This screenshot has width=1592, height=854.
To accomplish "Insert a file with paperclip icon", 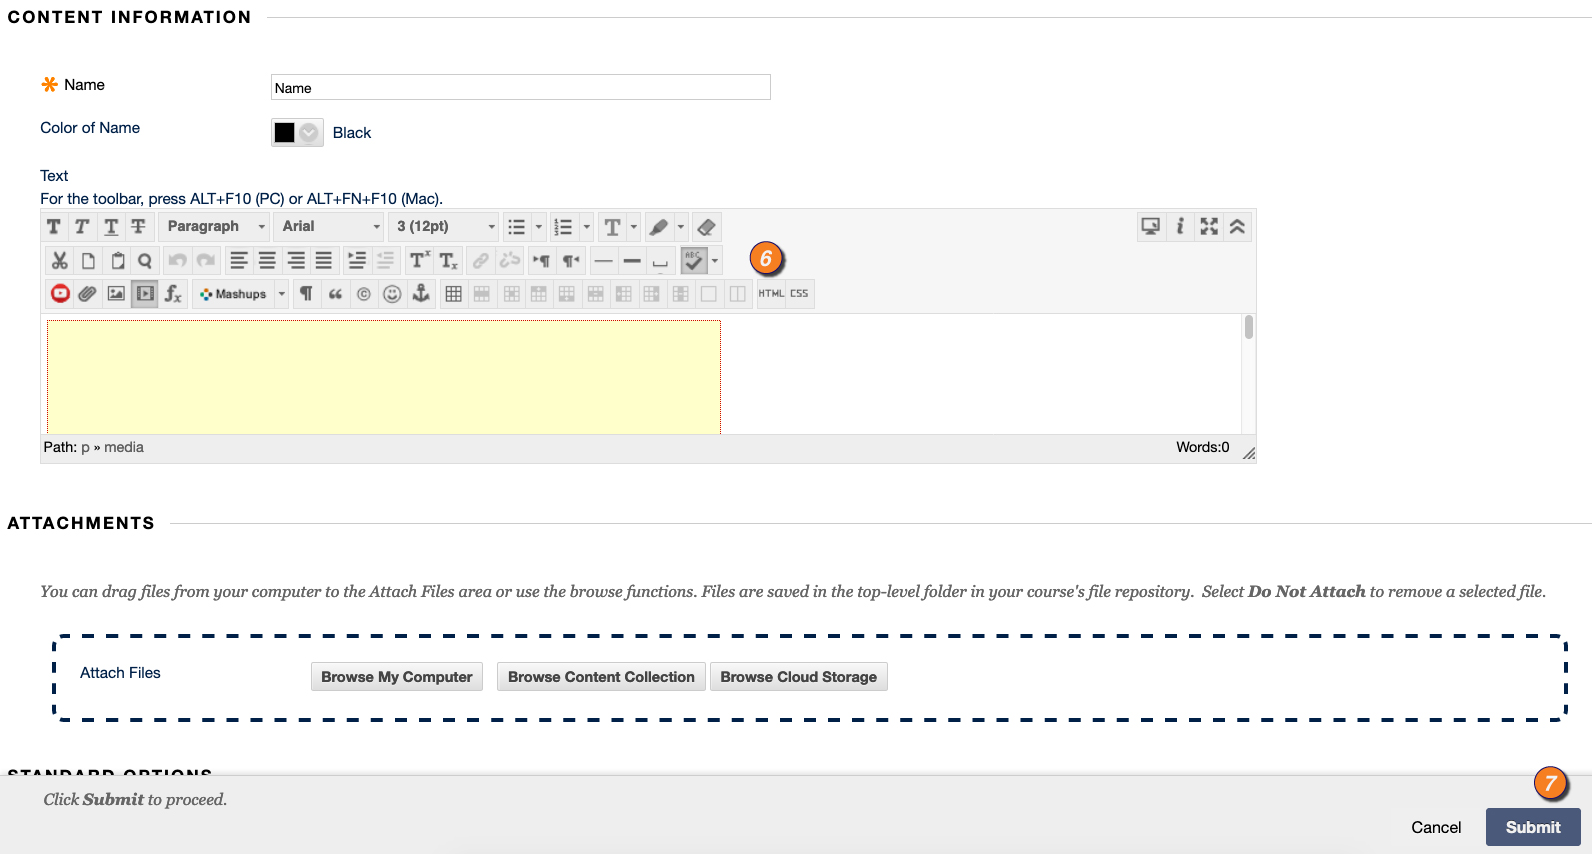I will (x=88, y=294).
